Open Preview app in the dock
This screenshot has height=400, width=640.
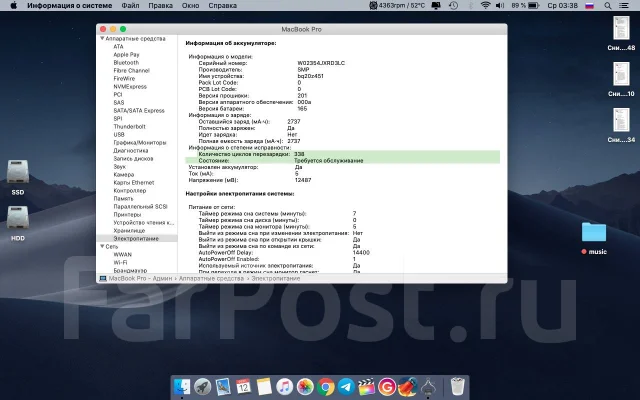pos(223,386)
